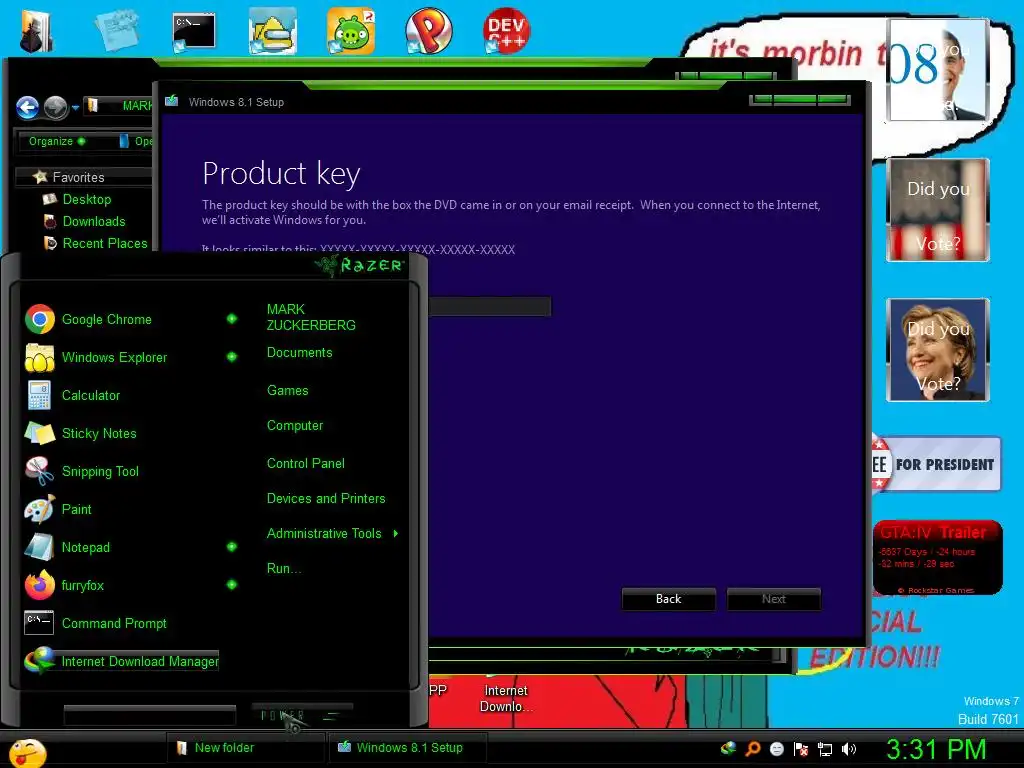
Task: Click the volume speaker tray icon
Action: pos(848,749)
